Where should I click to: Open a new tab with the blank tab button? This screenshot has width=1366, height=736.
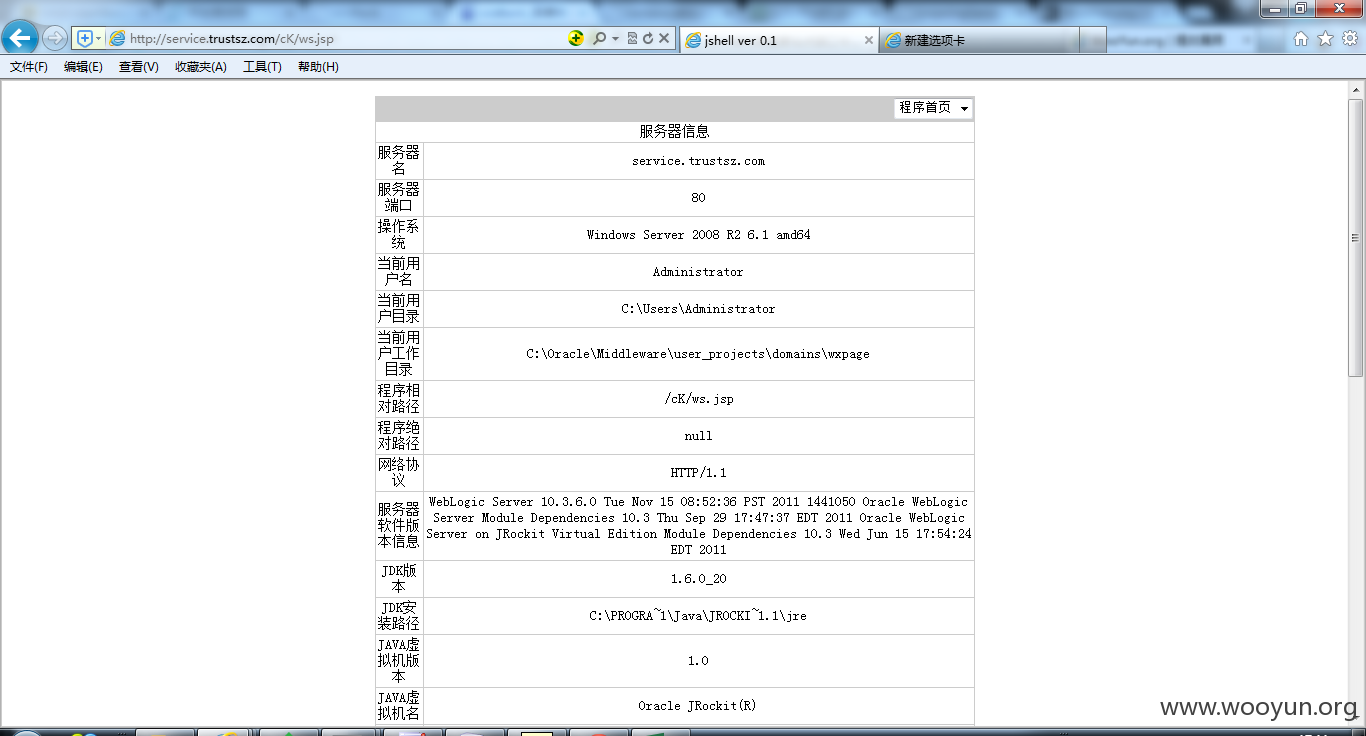[1093, 40]
